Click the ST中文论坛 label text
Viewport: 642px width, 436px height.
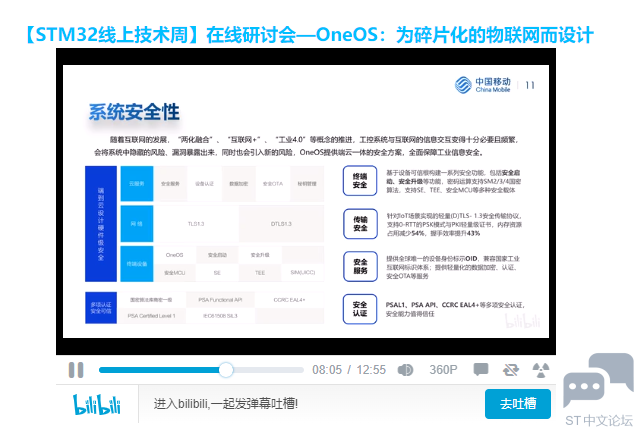(x=599, y=420)
